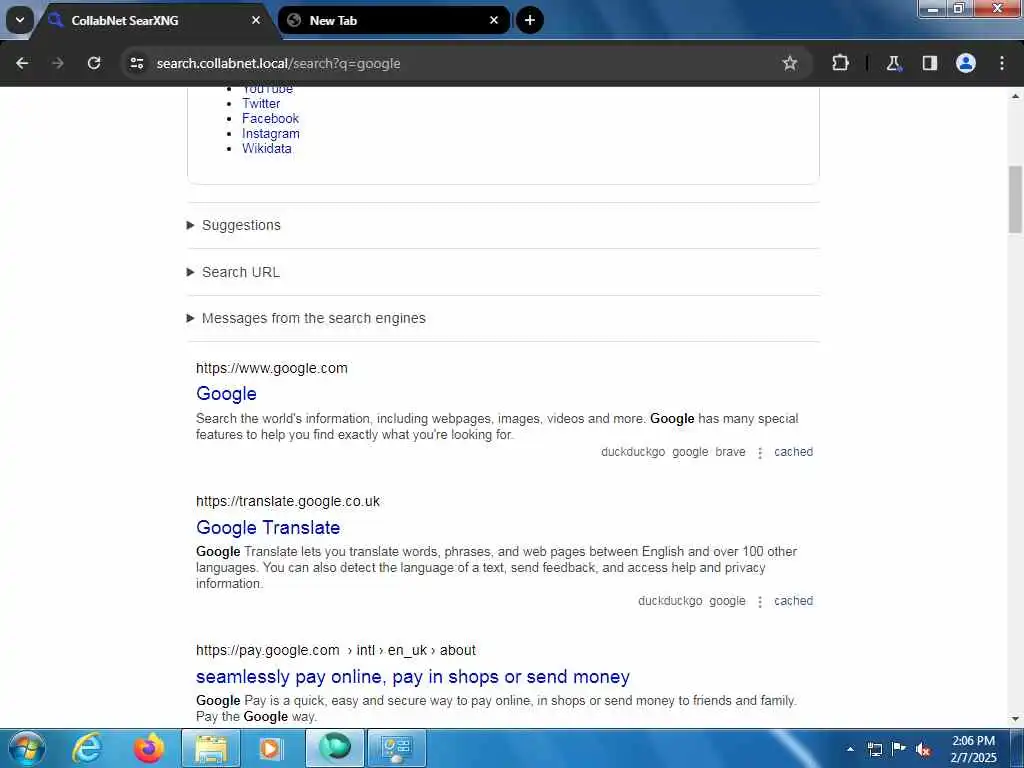This screenshot has width=1024, height=768.
Task: Switch to the CollabNet SearXNG tab
Action: (x=153, y=20)
